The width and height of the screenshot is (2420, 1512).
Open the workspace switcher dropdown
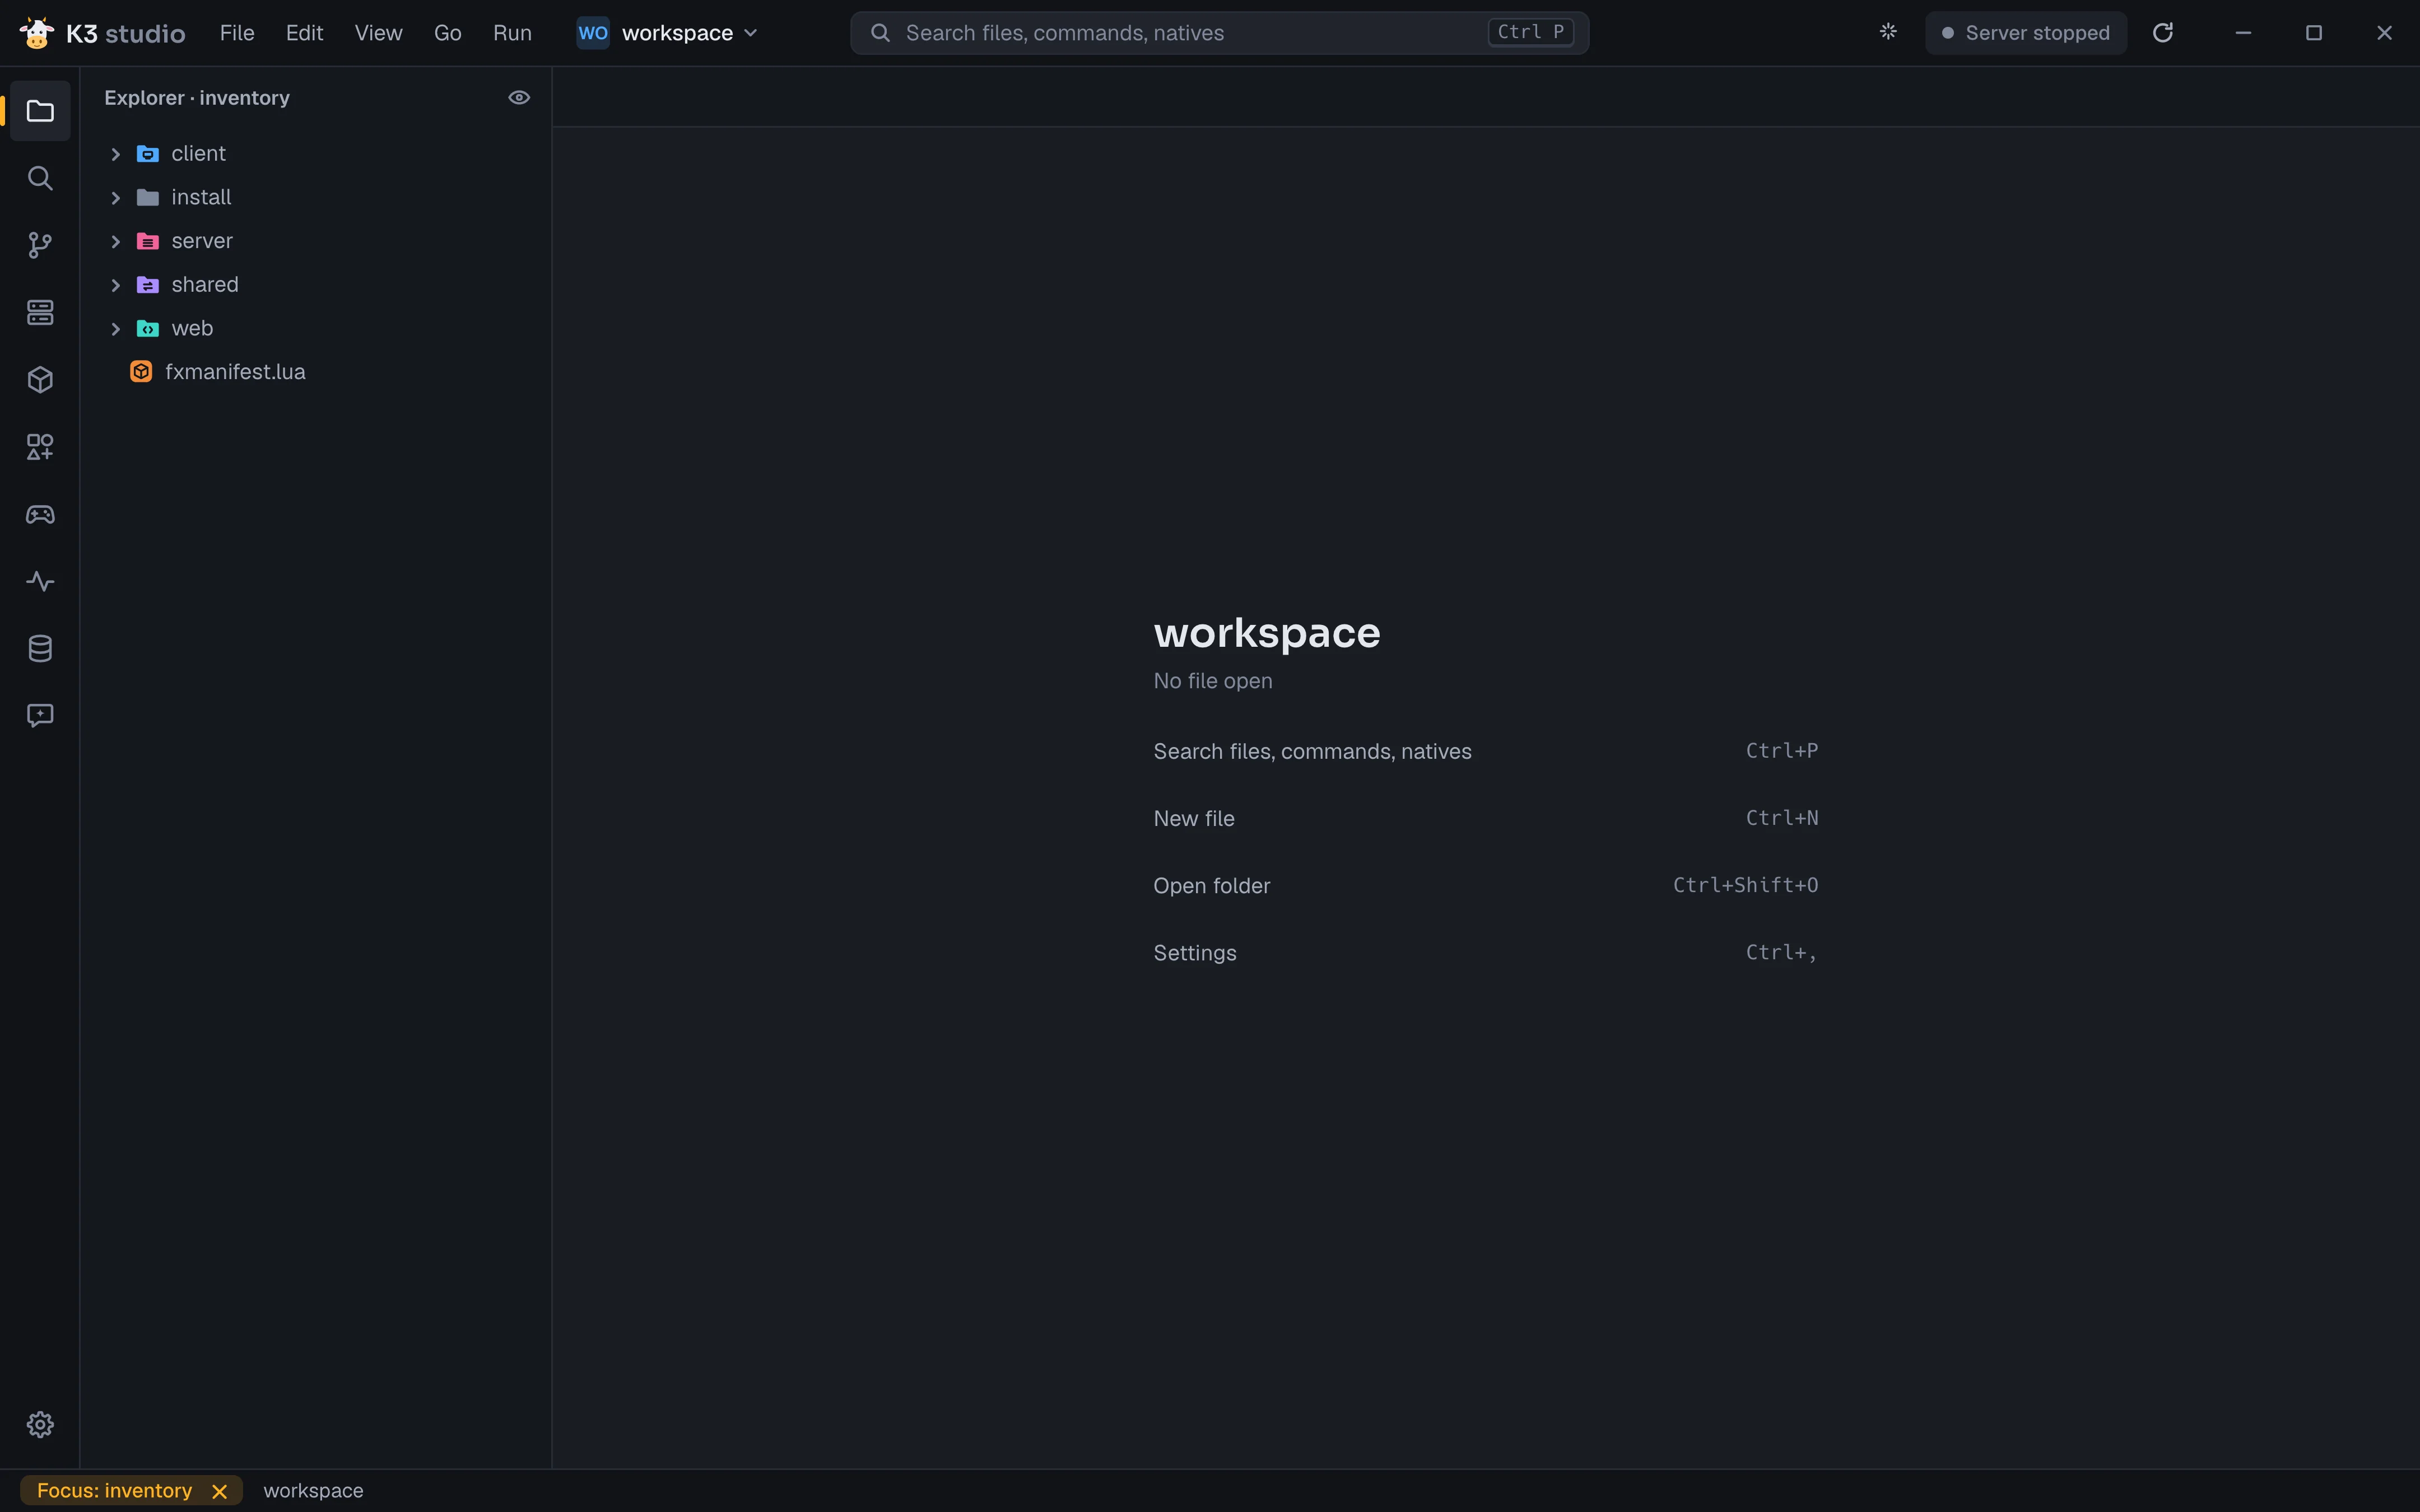click(x=668, y=33)
